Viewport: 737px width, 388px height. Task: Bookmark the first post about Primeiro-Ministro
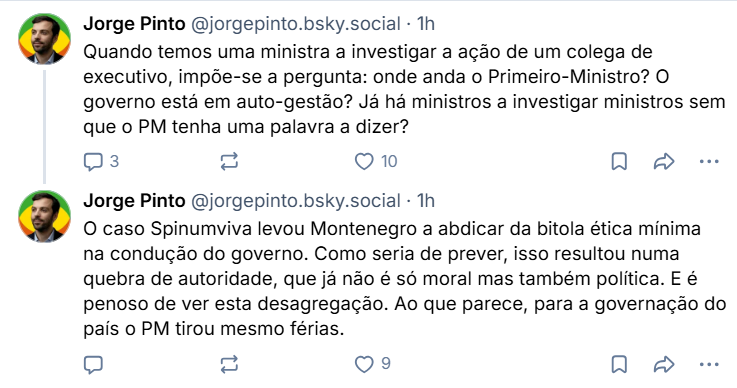tap(619, 162)
